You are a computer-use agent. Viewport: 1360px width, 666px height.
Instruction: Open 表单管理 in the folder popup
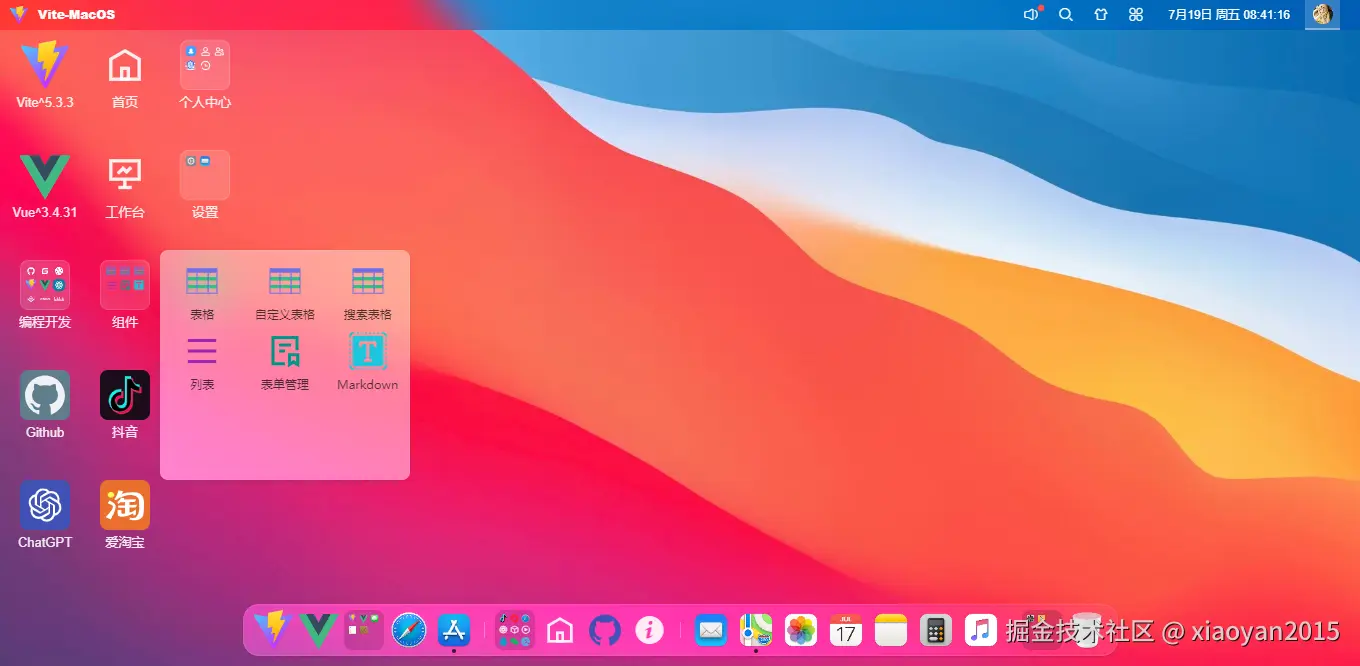point(285,352)
